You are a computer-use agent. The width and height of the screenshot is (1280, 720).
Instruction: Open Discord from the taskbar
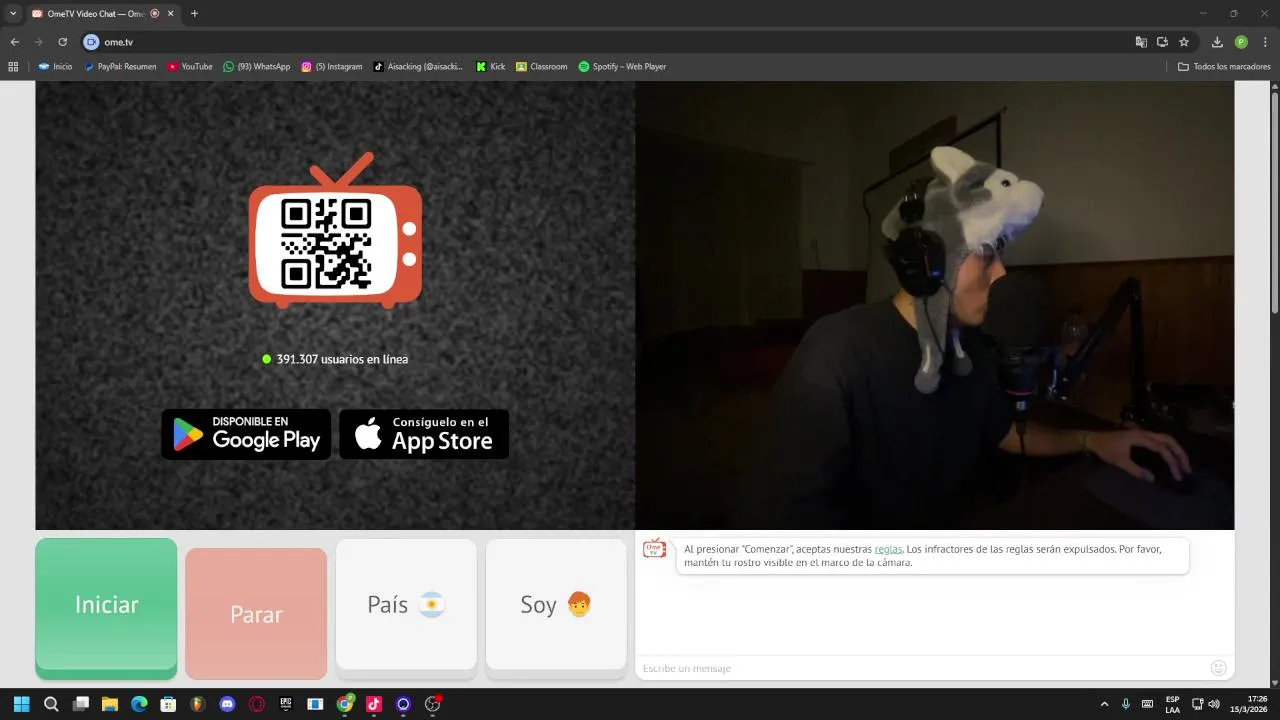(227, 704)
